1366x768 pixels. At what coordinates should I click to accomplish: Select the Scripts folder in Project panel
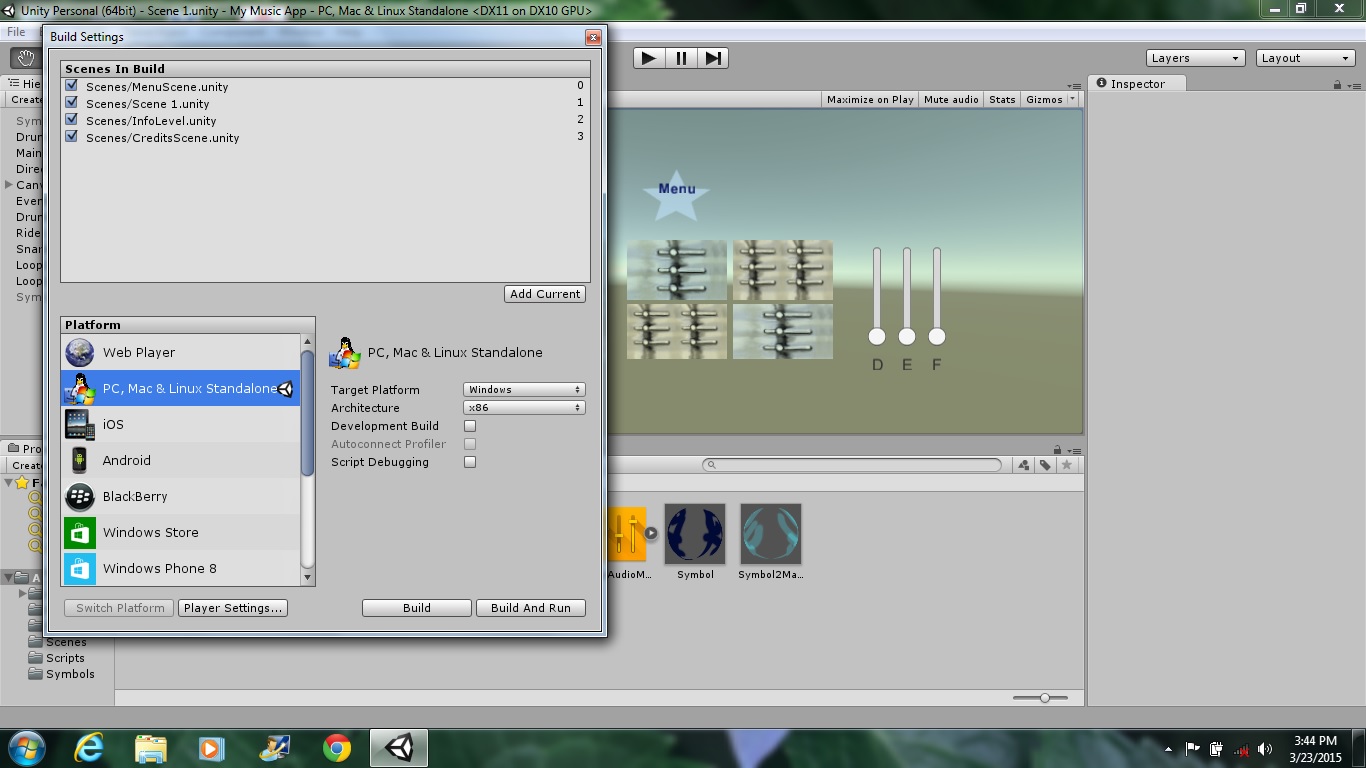(x=65, y=658)
